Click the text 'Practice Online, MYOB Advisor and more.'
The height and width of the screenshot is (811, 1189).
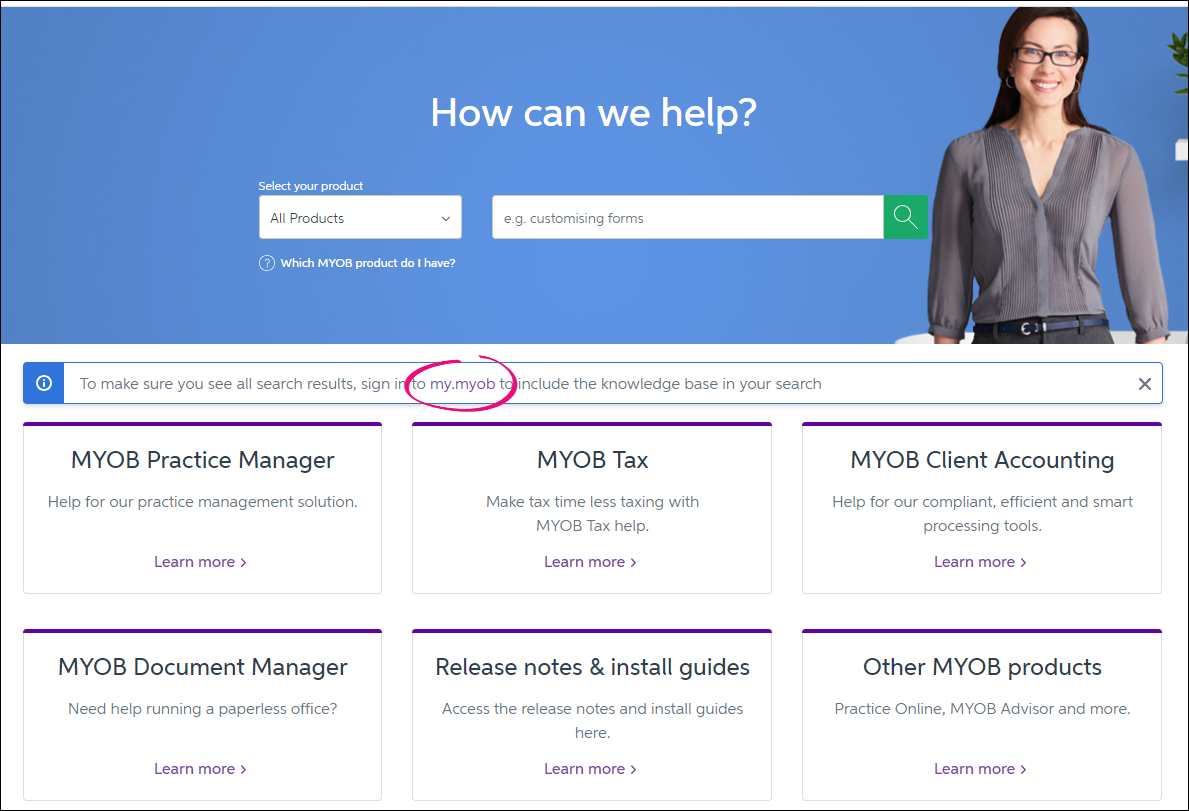click(x=982, y=709)
